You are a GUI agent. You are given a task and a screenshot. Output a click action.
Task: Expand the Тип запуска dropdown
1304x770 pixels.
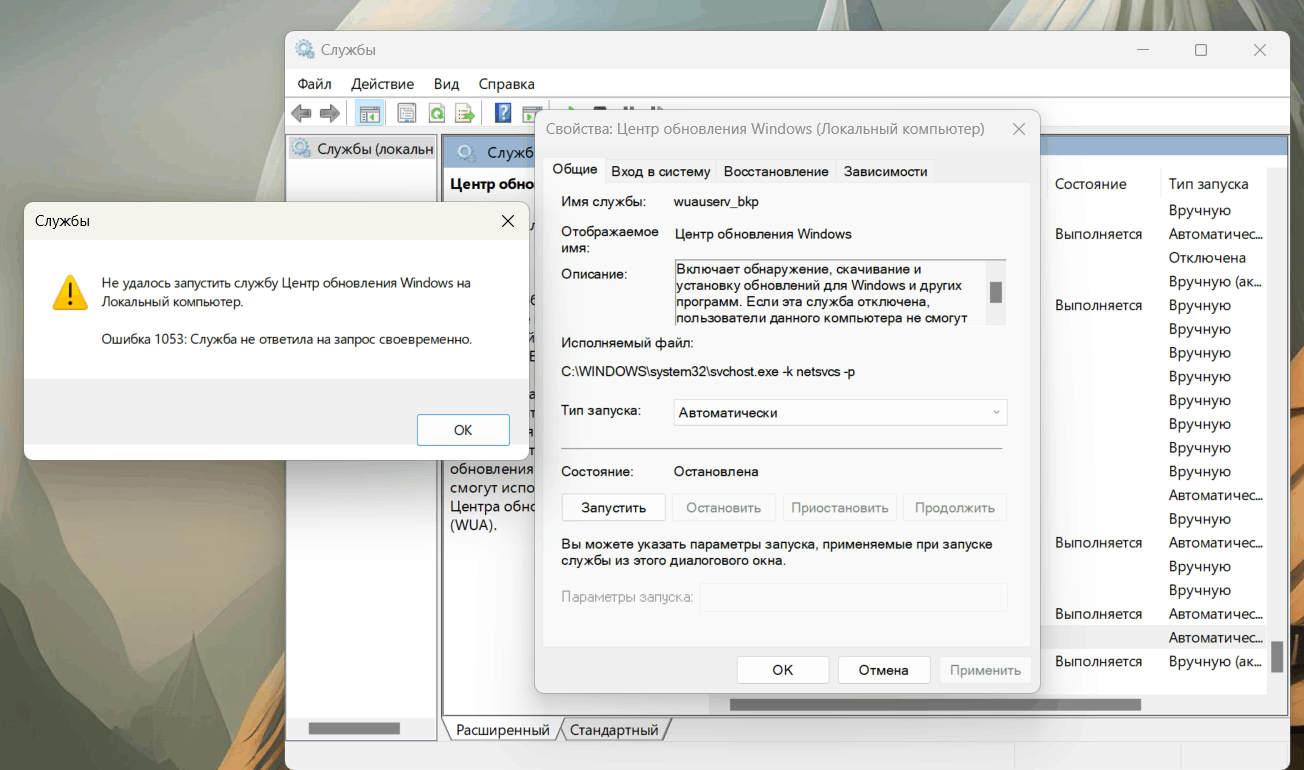[x=840, y=412]
